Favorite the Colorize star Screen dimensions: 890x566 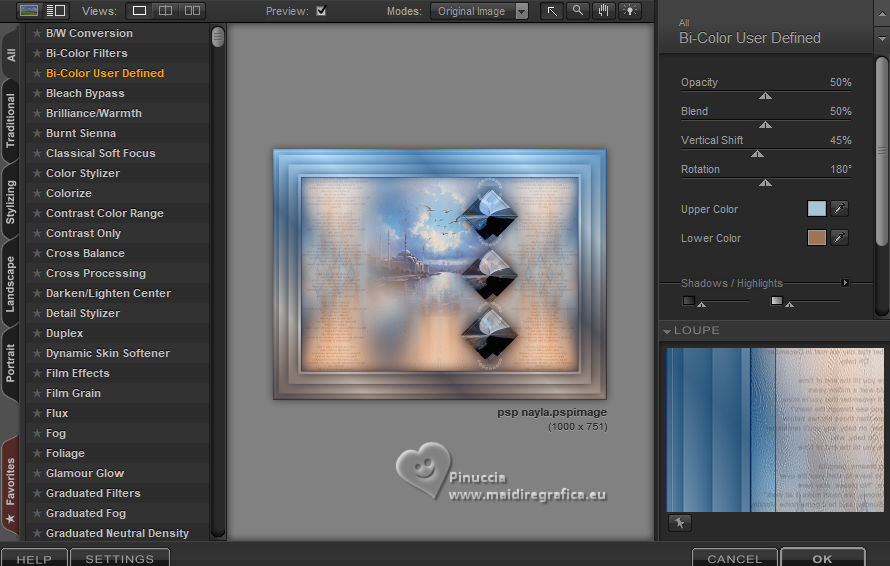(37, 193)
